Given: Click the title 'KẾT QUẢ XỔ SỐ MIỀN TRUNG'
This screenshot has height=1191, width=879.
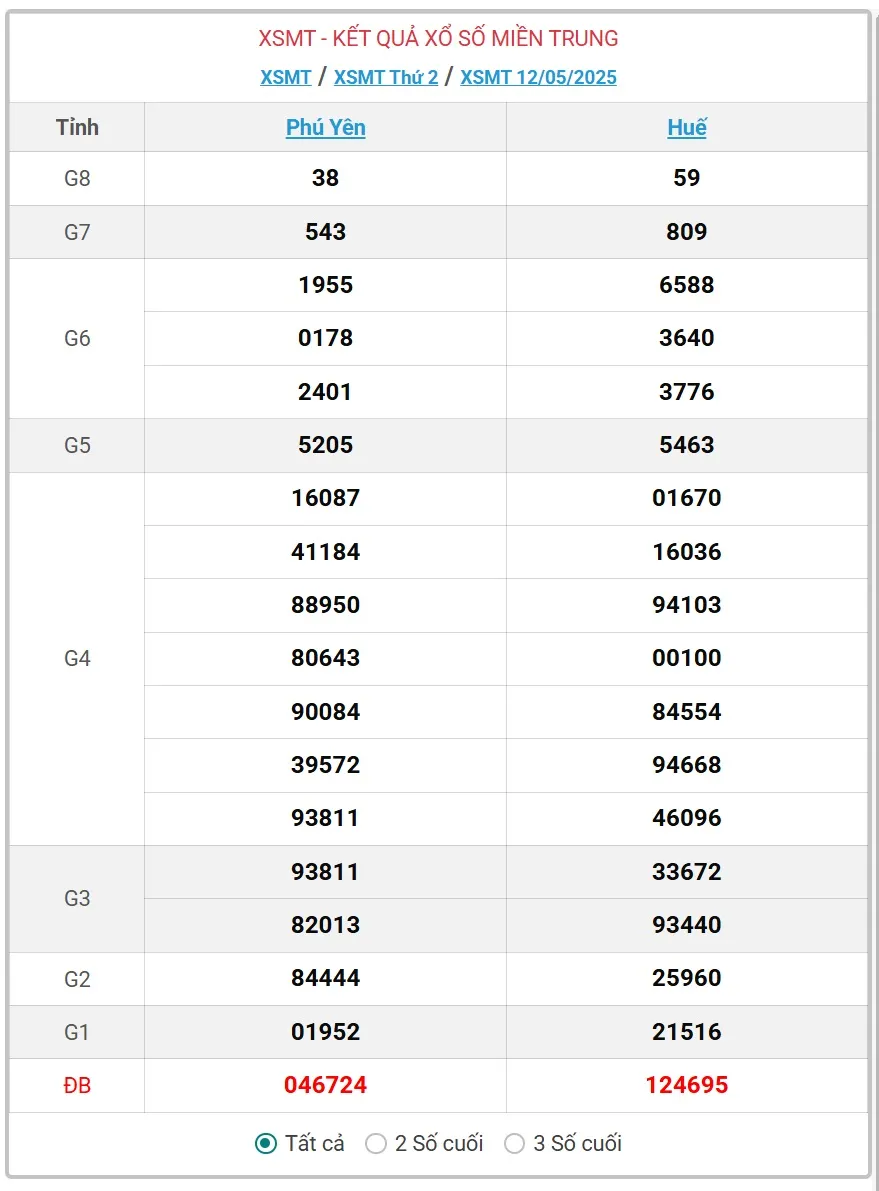Looking at the screenshot, I should click(x=439, y=39).
